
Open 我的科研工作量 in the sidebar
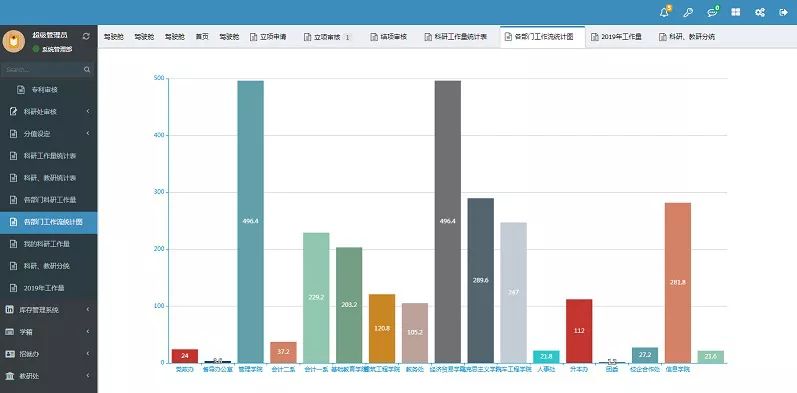49,244
